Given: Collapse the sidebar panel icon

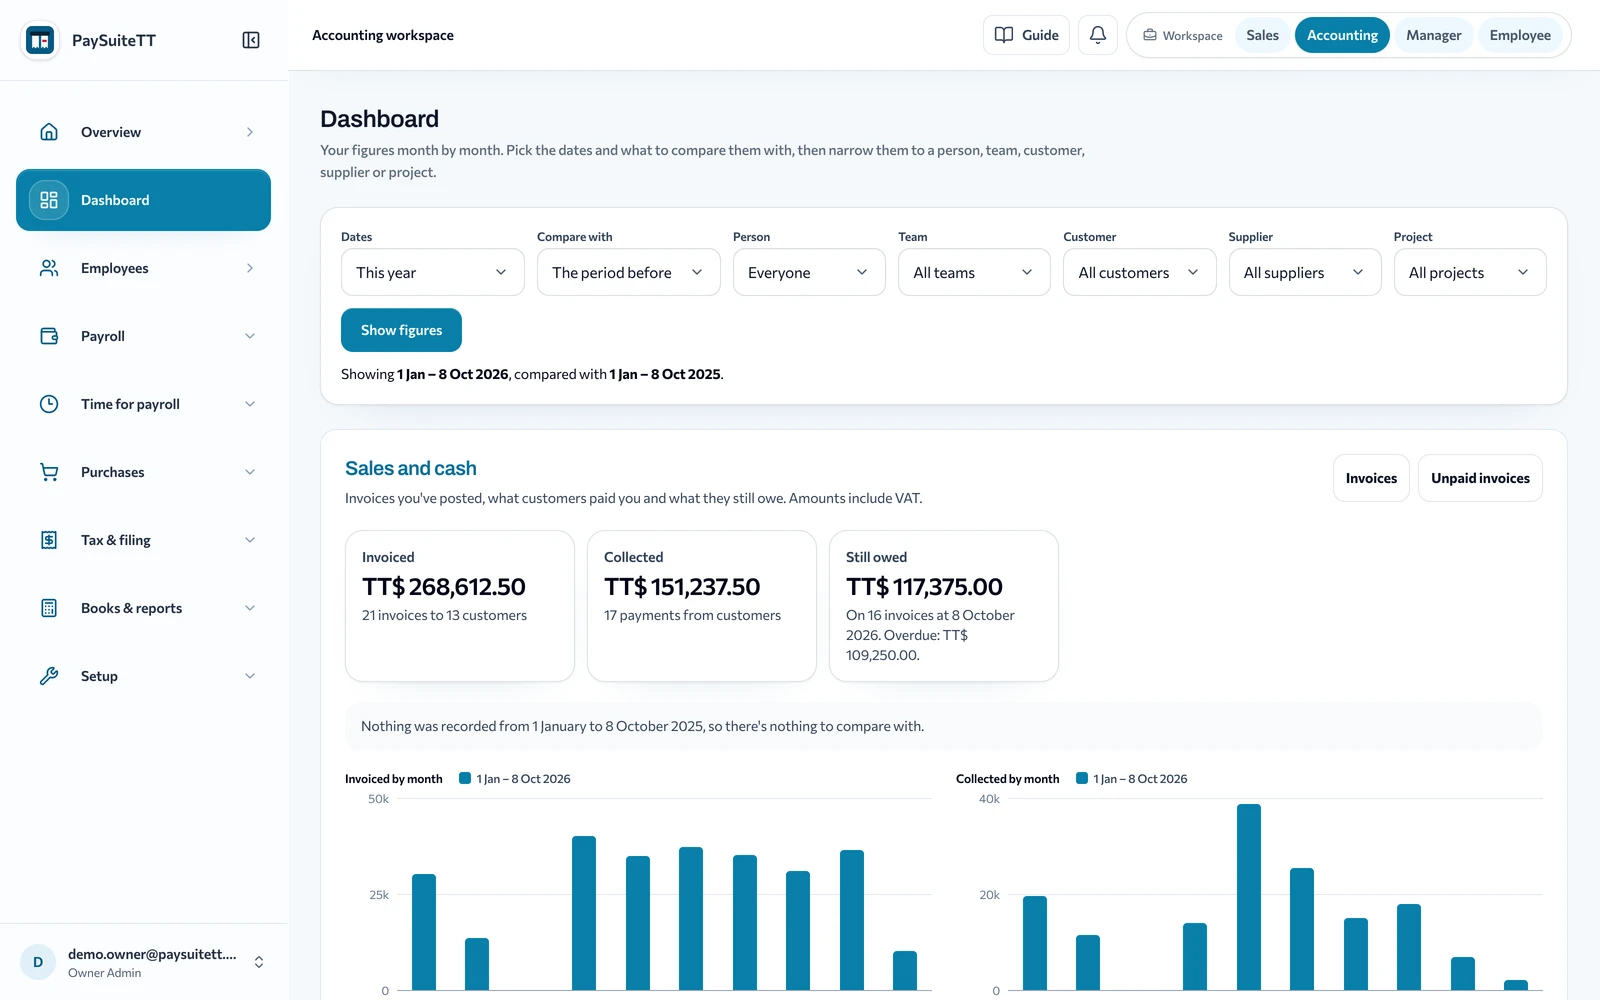Looking at the screenshot, I should [x=251, y=40].
